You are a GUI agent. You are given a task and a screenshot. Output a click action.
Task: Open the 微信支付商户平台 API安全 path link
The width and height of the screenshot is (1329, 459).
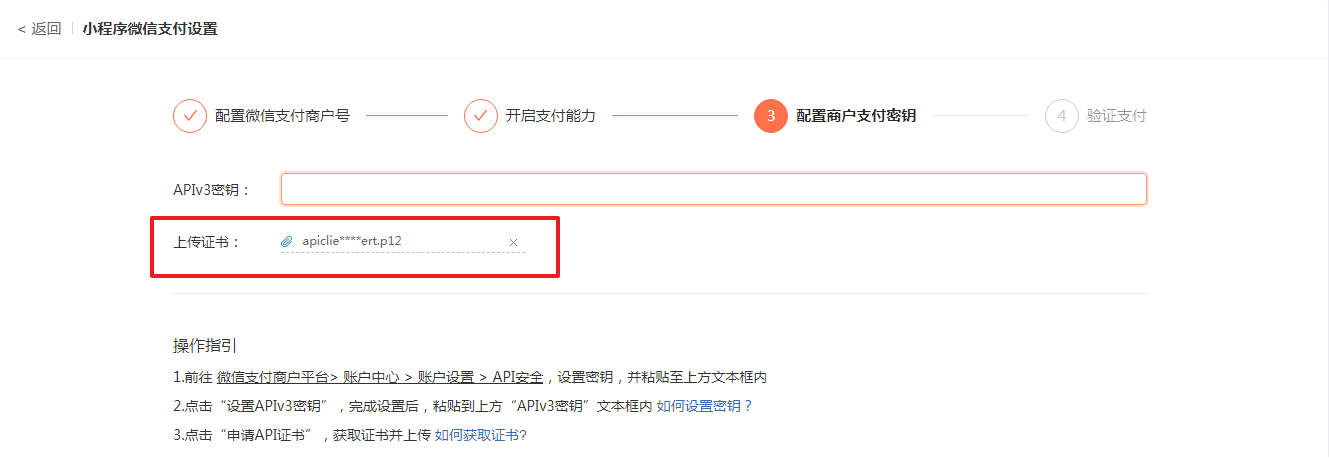pyautogui.click(x=380, y=377)
